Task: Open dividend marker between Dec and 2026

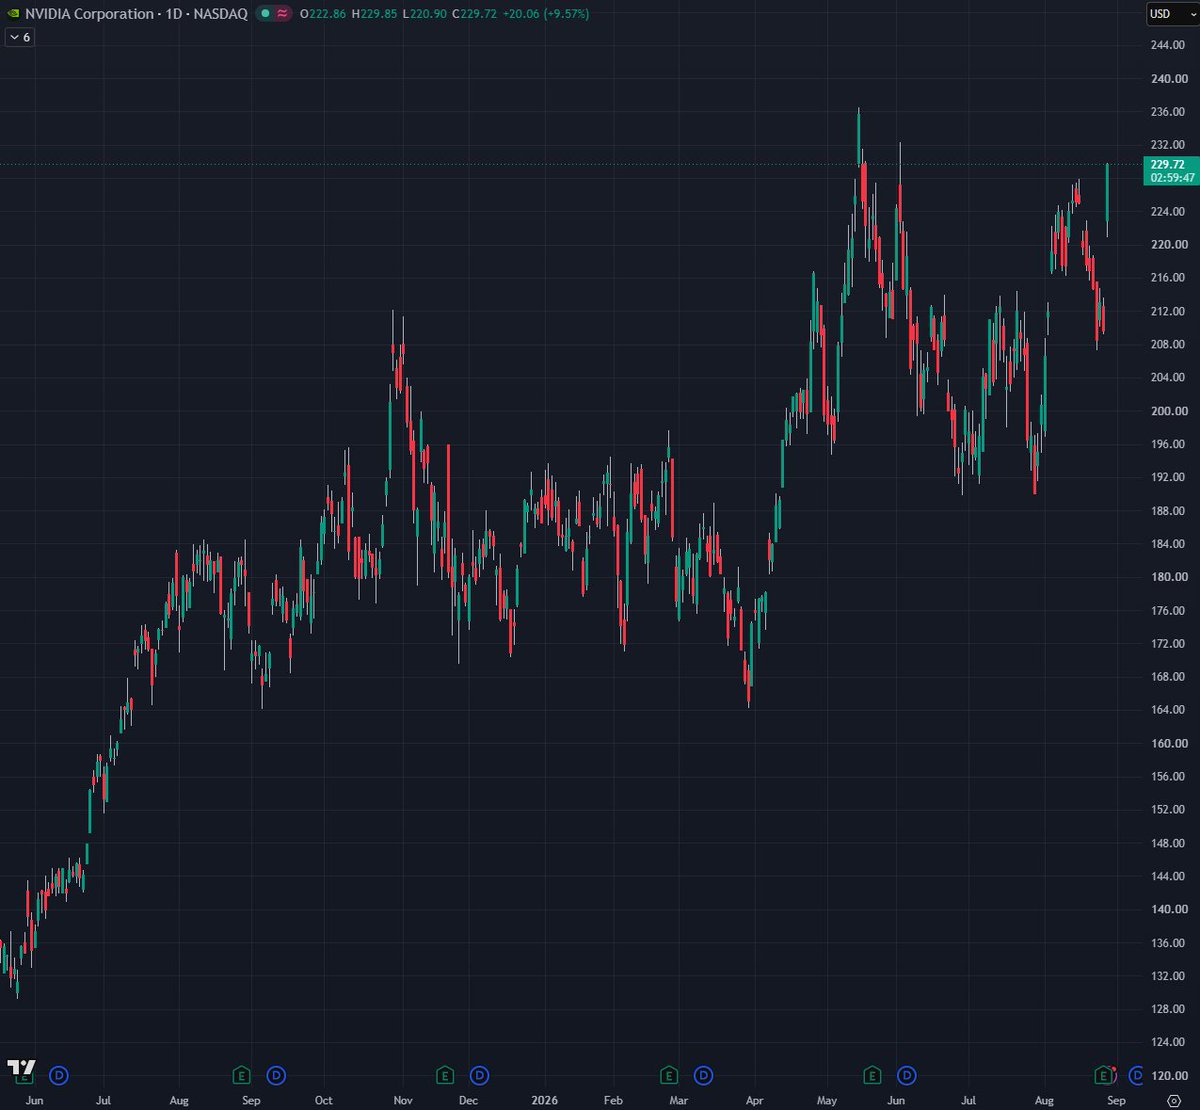Action: [480, 1075]
